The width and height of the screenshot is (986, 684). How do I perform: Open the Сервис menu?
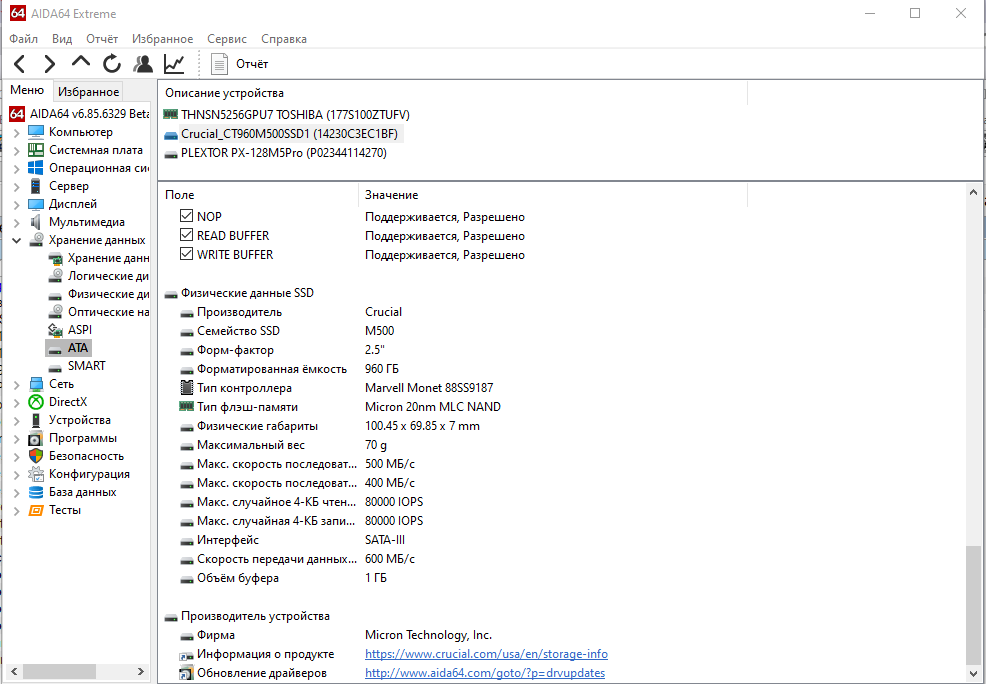tap(227, 39)
